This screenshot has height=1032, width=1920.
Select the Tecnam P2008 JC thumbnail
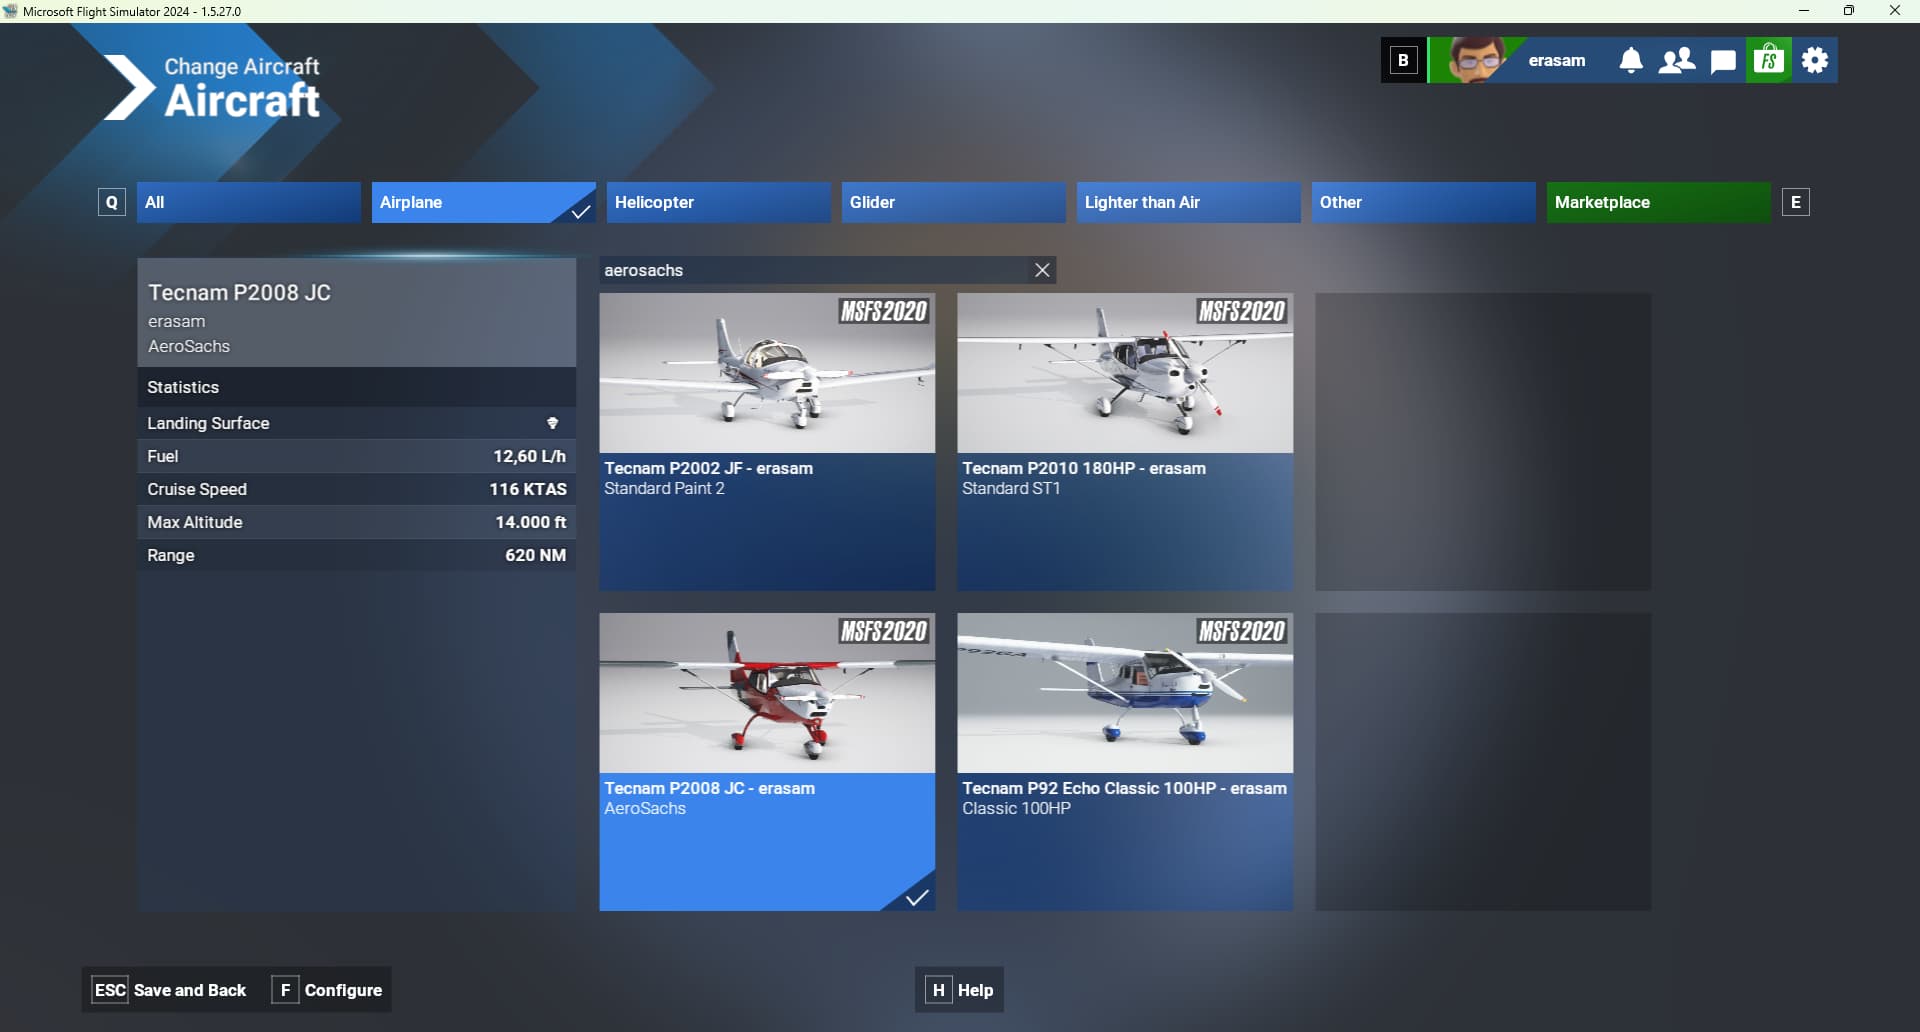pyautogui.click(x=767, y=693)
